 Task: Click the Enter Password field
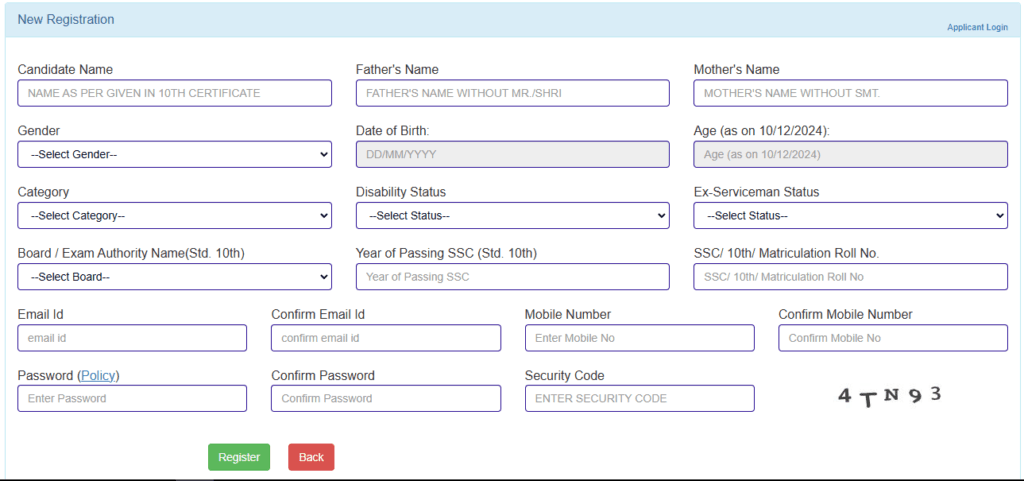(132, 398)
